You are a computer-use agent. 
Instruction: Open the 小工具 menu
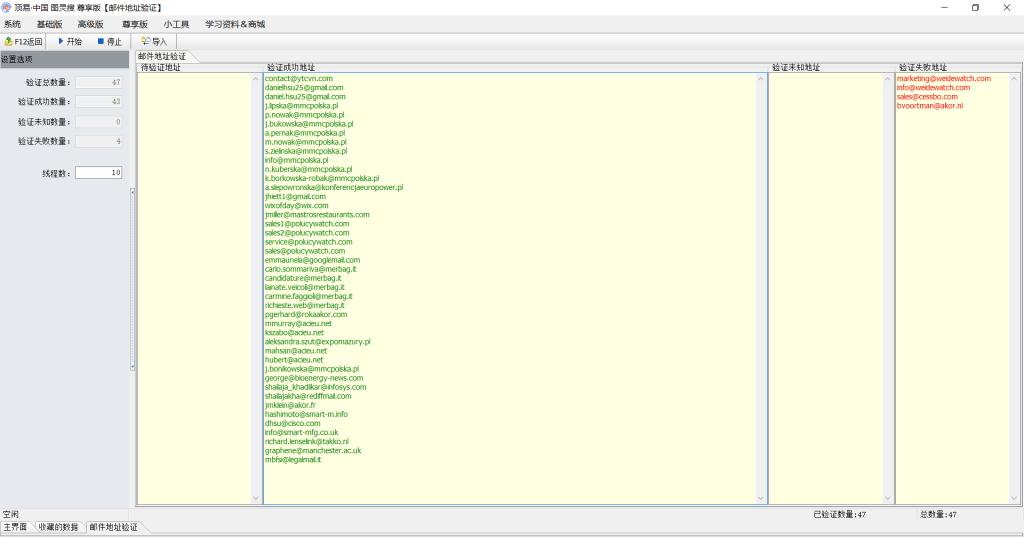[x=177, y=24]
